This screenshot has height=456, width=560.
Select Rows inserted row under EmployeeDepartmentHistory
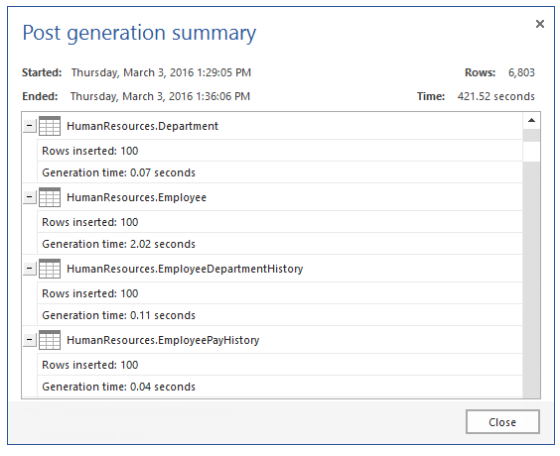tap(280, 294)
